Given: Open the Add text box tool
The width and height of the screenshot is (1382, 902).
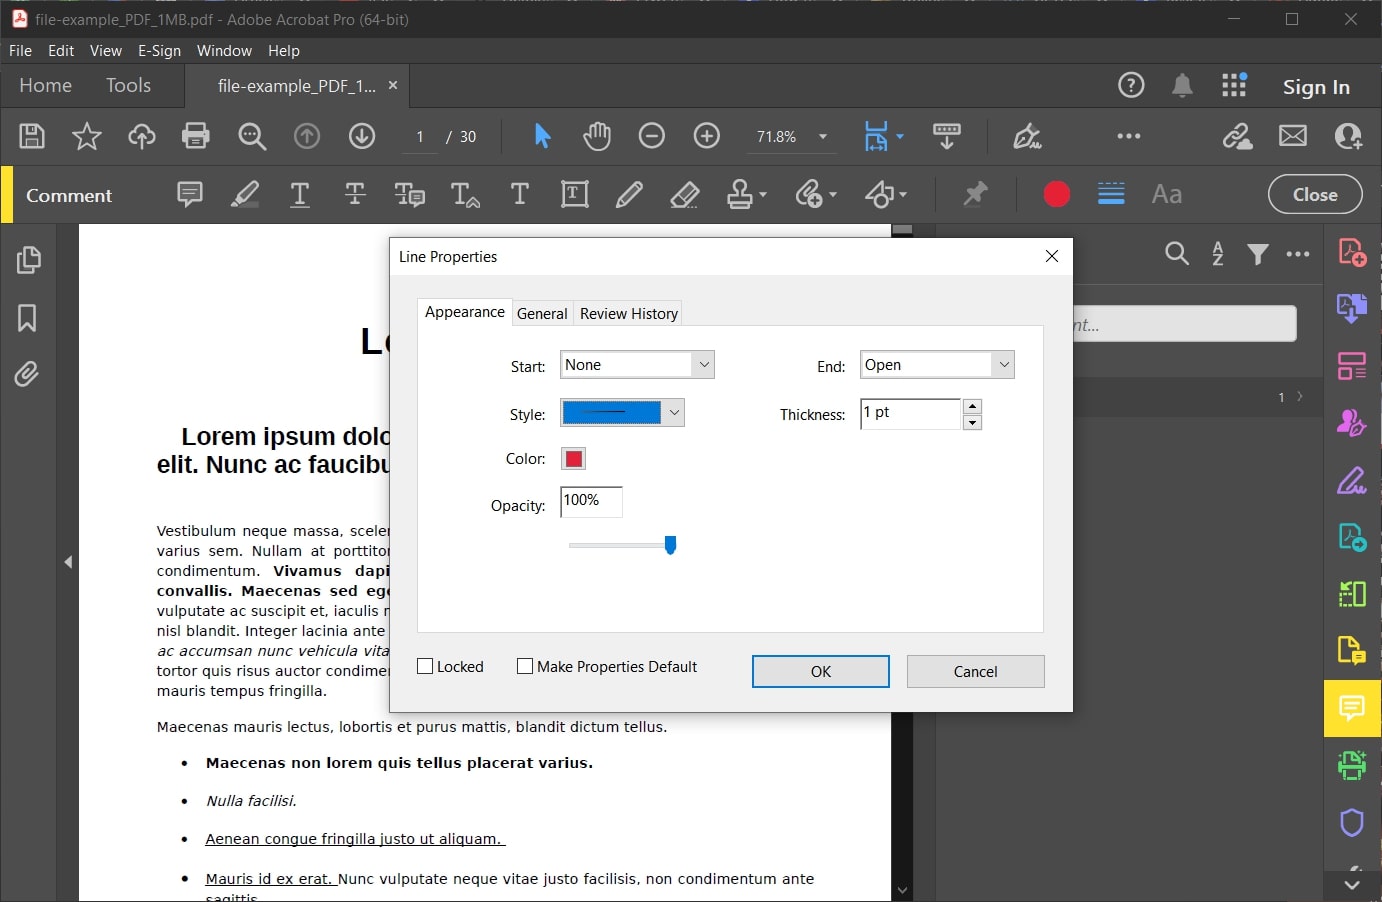Looking at the screenshot, I should [575, 194].
